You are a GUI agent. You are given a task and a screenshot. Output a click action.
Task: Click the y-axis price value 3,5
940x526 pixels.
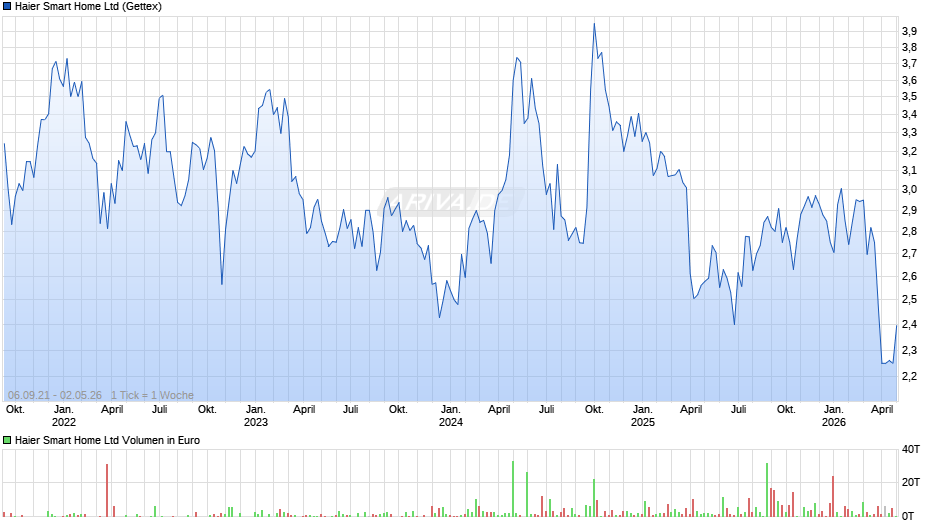[x=909, y=97]
